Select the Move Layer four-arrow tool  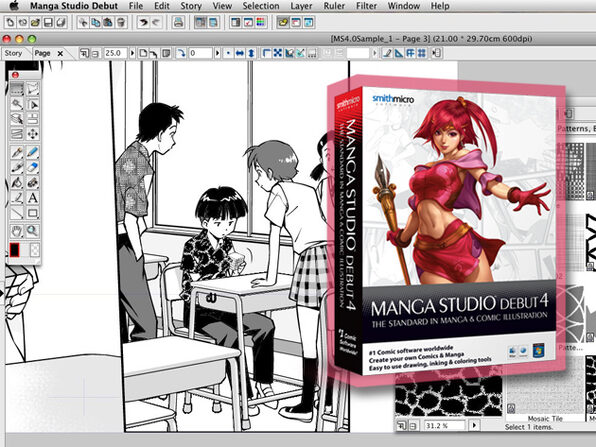click(33, 134)
